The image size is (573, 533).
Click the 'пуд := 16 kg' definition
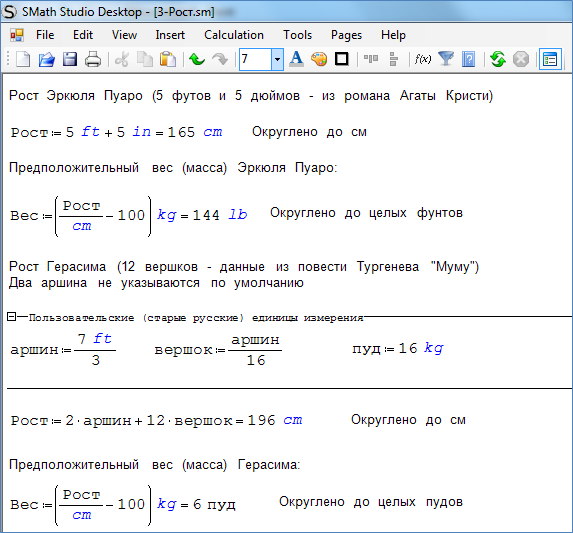coord(398,349)
